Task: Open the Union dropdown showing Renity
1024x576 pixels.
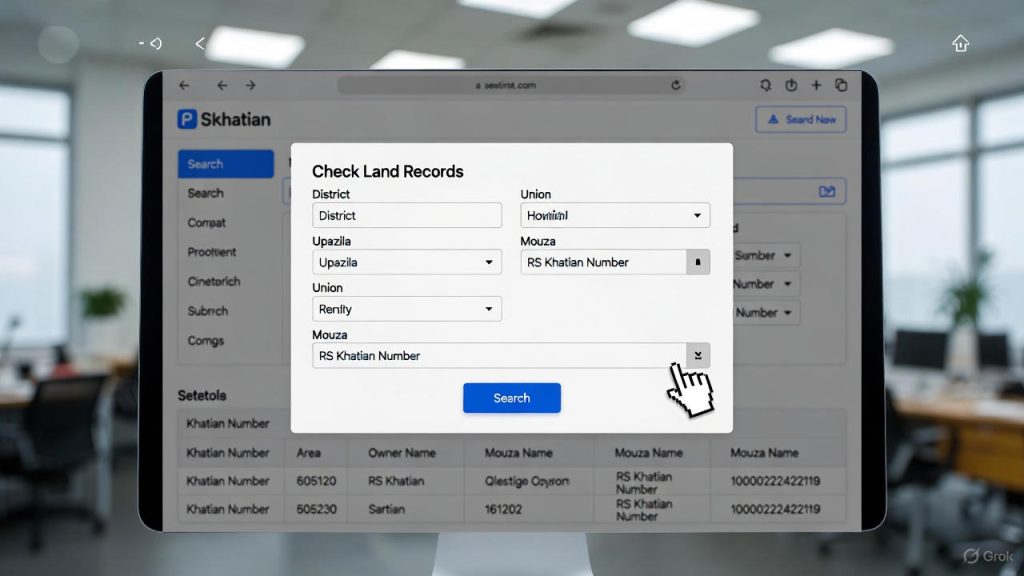Action: (406, 309)
